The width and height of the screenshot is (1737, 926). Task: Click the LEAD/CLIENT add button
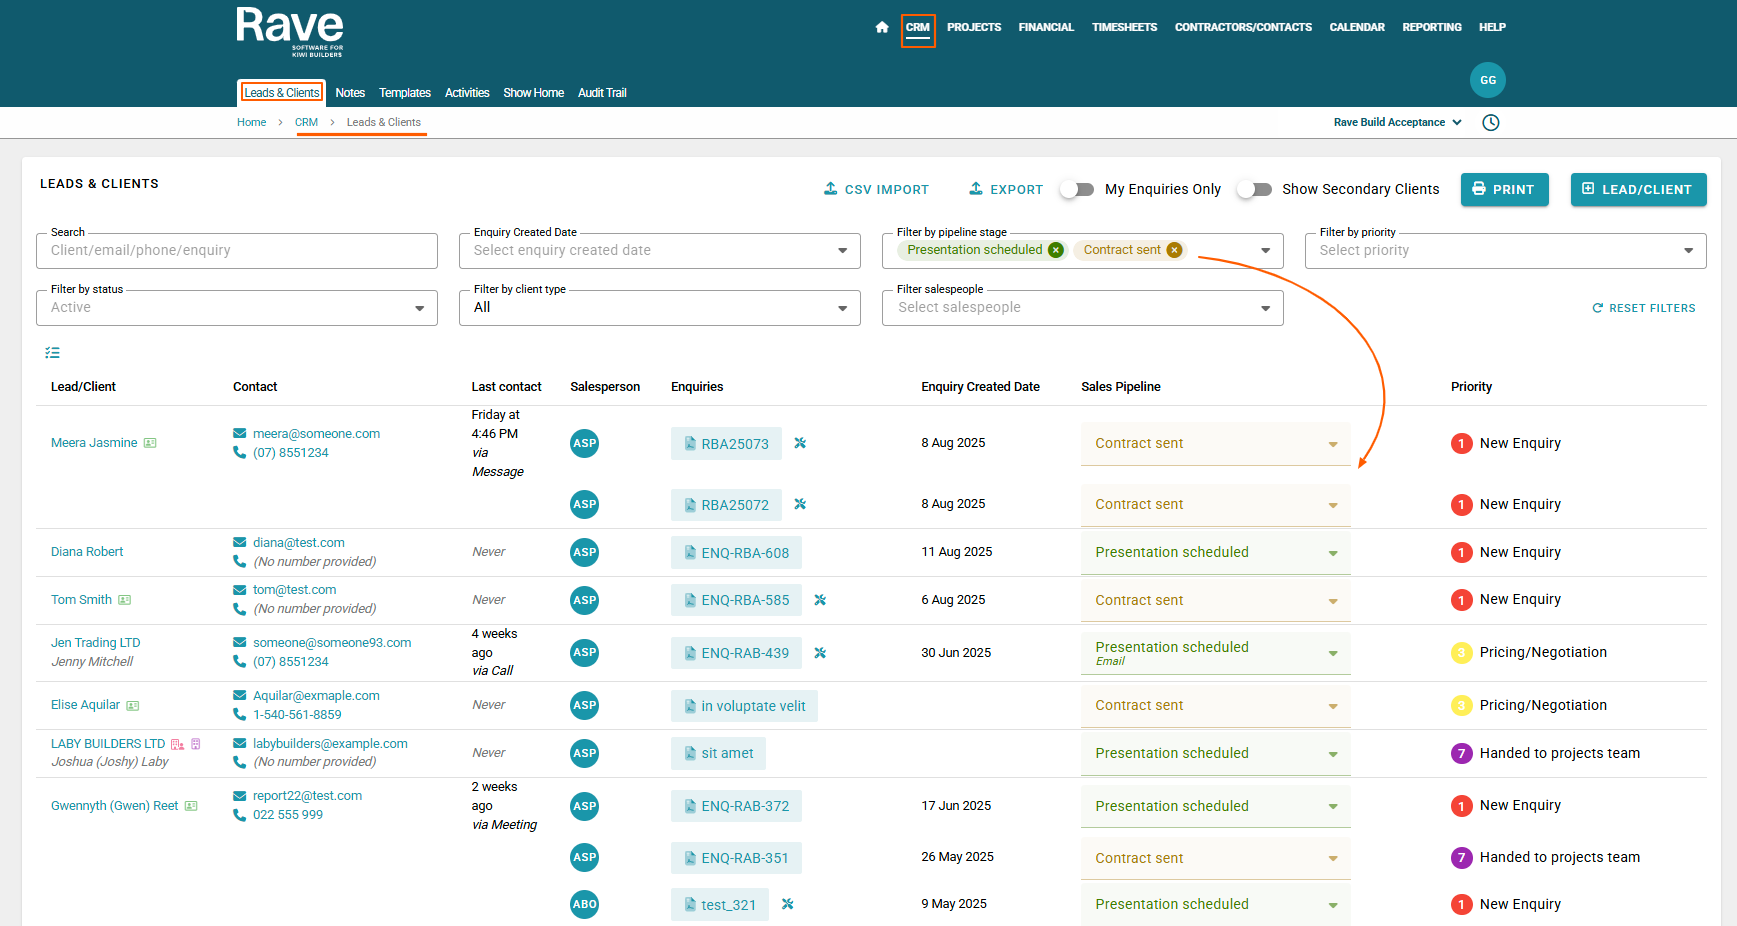(x=1638, y=189)
